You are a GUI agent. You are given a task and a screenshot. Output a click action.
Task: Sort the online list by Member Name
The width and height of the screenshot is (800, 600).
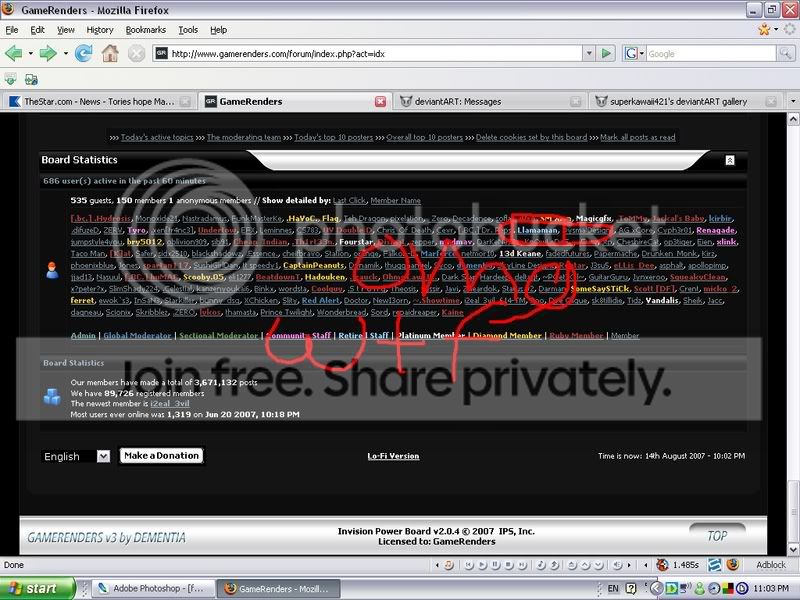(395, 201)
